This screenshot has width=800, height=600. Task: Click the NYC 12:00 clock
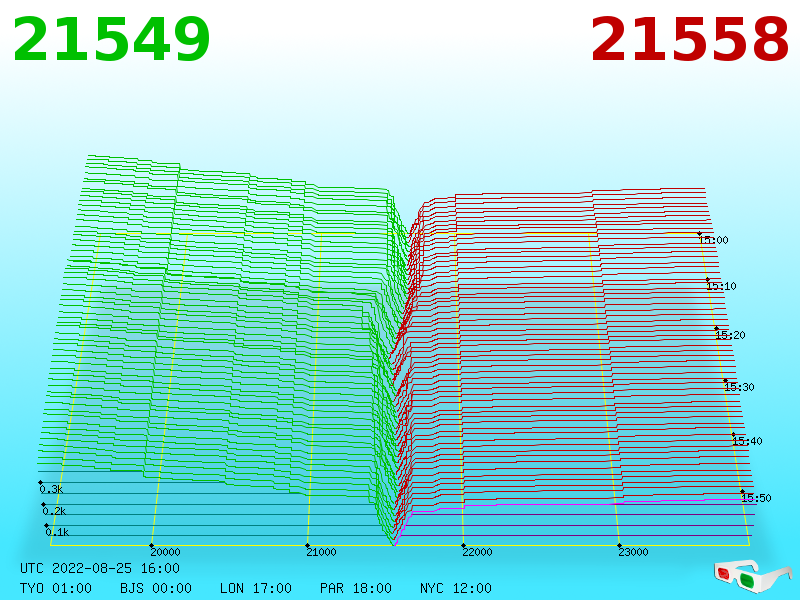456,588
